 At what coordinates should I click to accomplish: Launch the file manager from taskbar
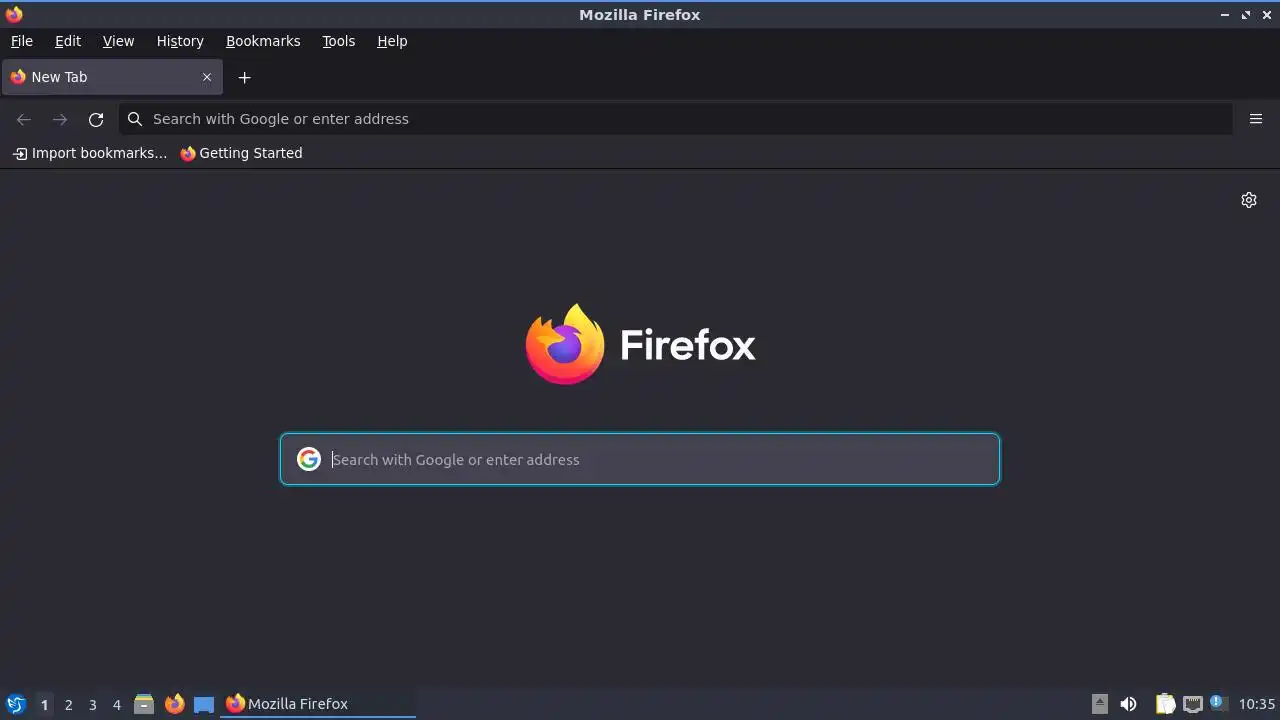(x=144, y=704)
